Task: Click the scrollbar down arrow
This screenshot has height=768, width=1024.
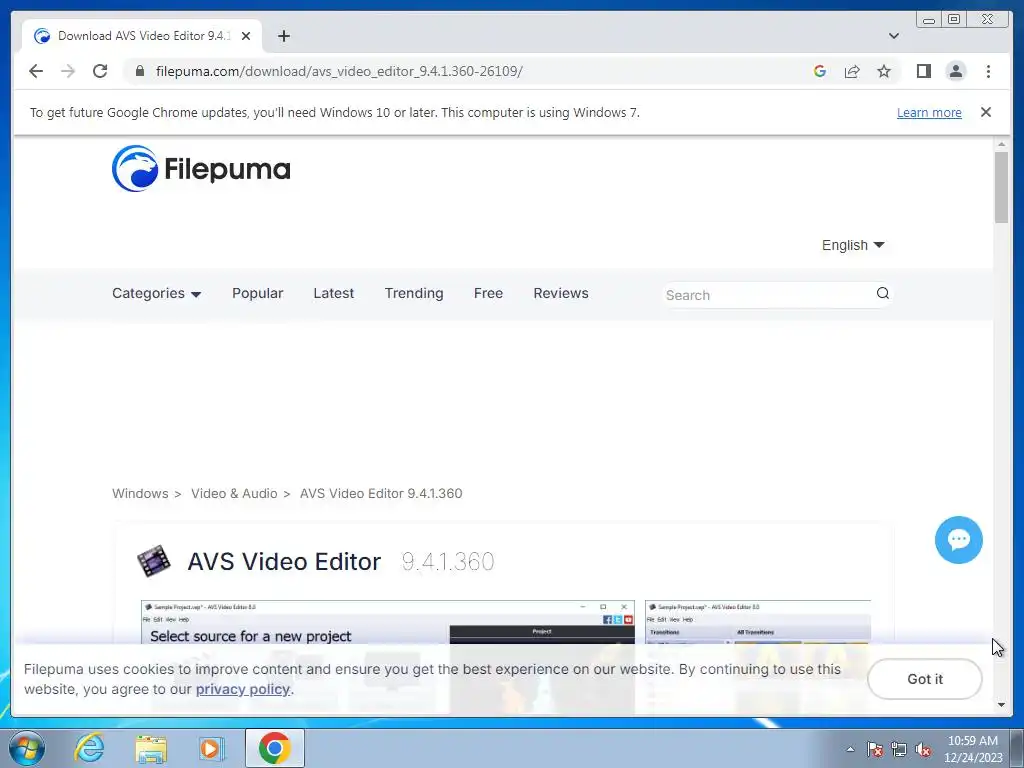Action: (x=1002, y=705)
